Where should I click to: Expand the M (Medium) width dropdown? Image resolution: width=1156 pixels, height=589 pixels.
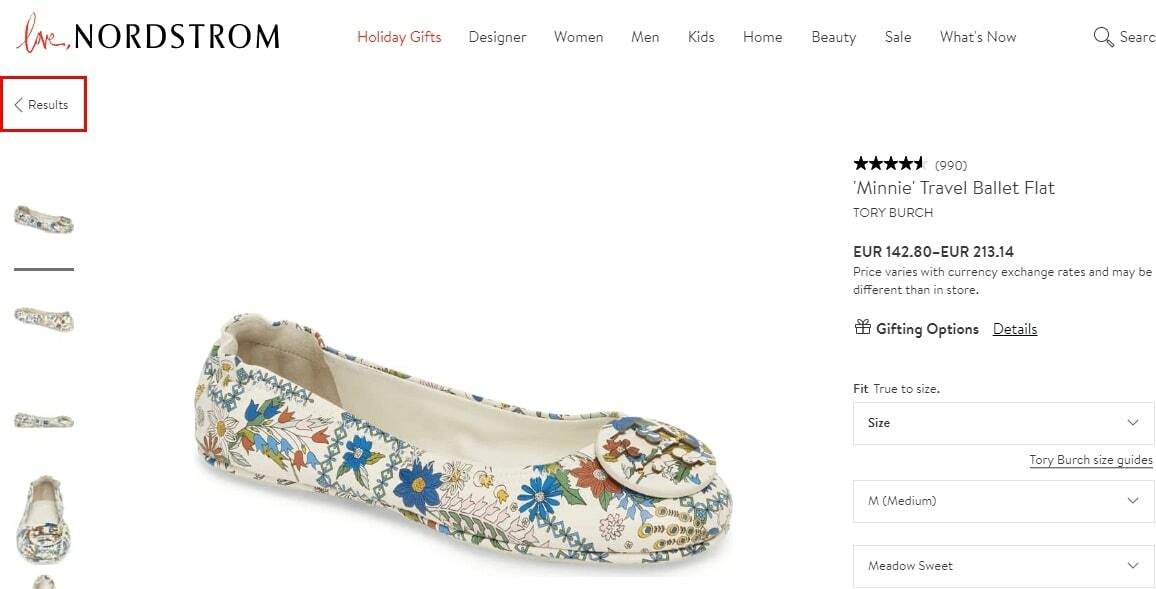point(1003,501)
